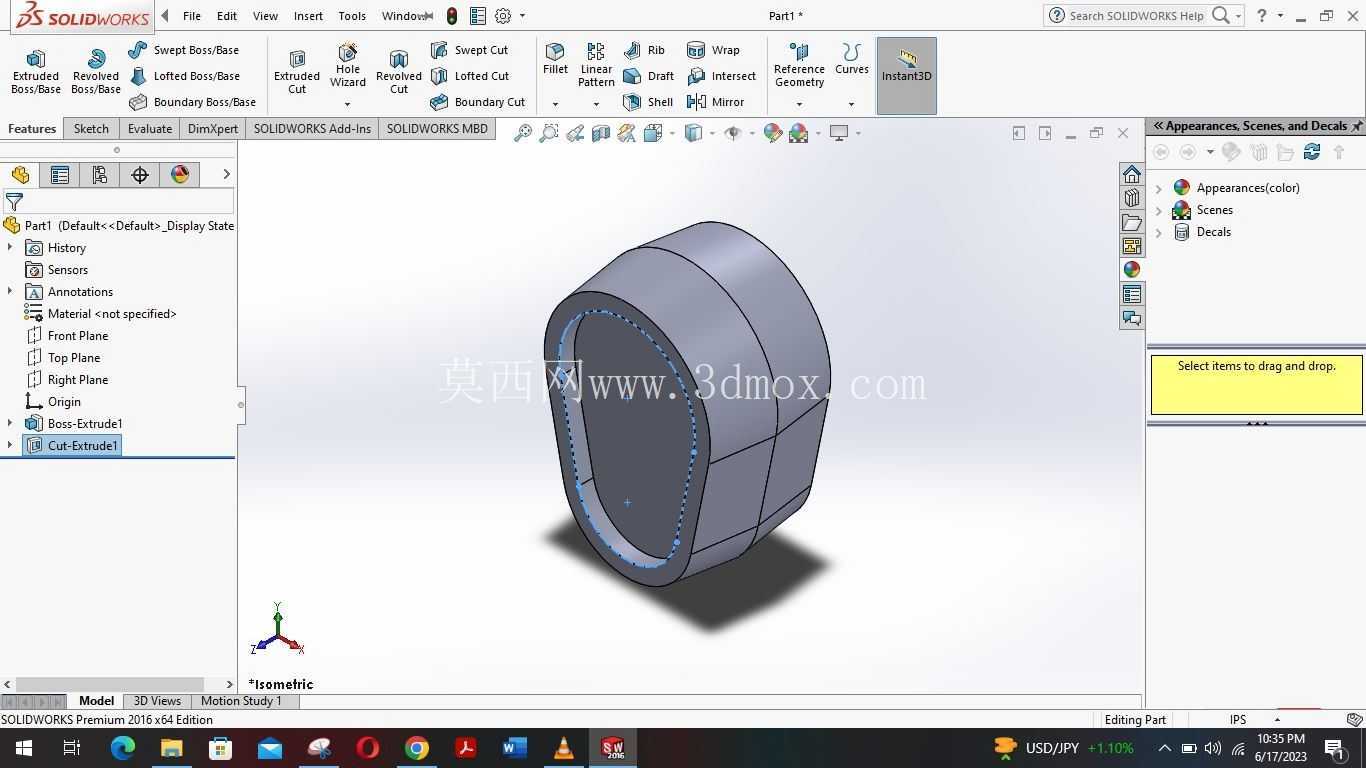The image size is (1366, 768).
Task: Pin the Appearances, Scenes, and Decals panel
Action: point(1357,126)
